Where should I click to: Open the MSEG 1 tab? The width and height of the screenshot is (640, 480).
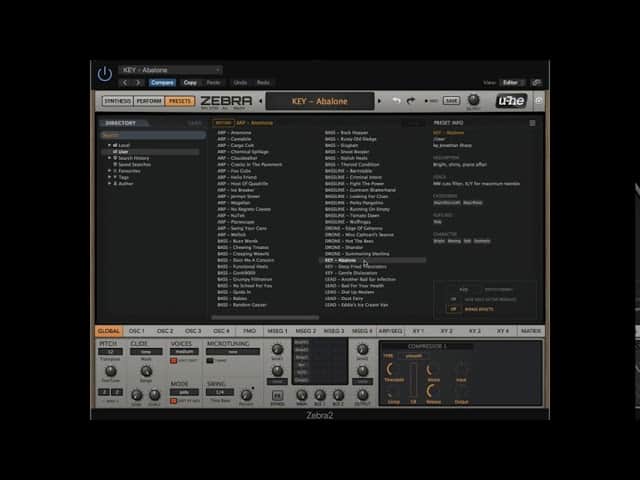pyautogui.click(x=278, y=331)
